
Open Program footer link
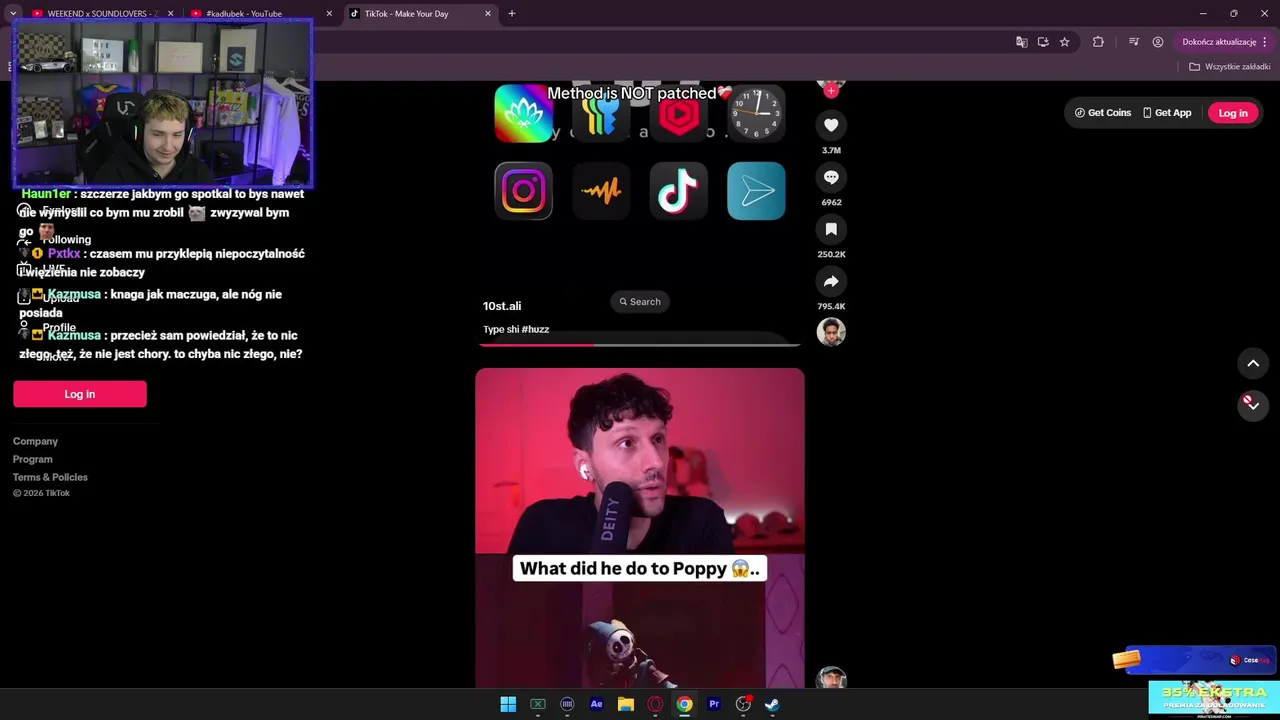(32, 459)
